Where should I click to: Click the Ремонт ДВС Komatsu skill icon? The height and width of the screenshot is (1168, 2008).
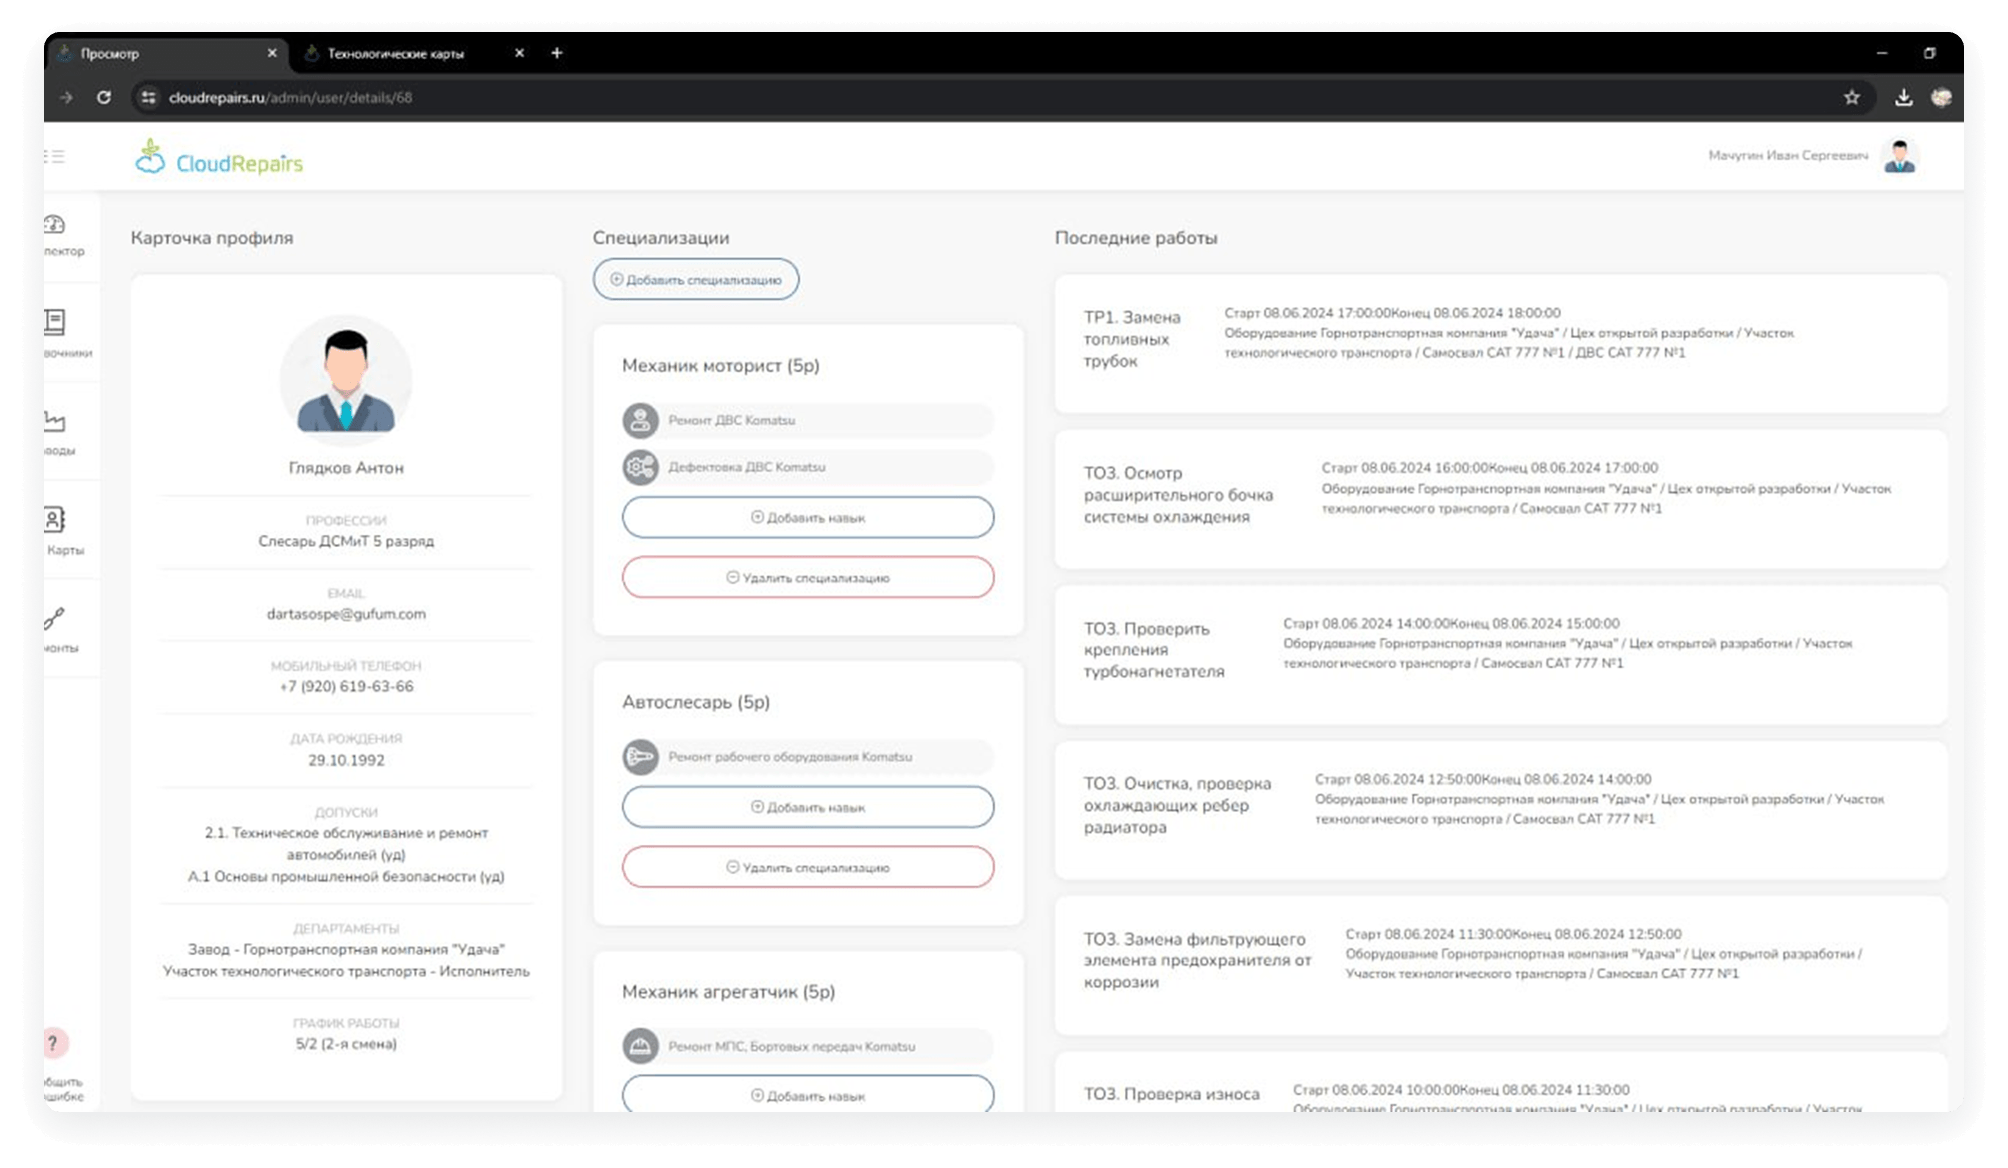coord(640,420)
